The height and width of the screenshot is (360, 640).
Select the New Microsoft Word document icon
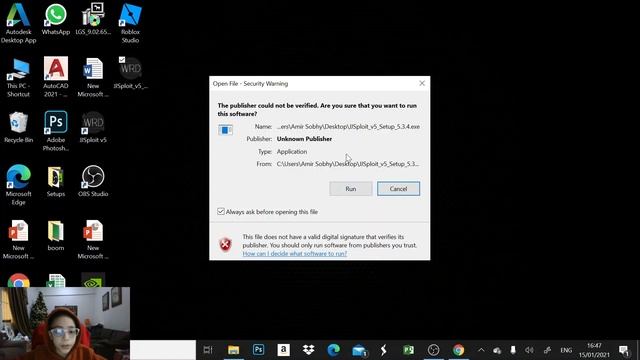coord(93,78)
